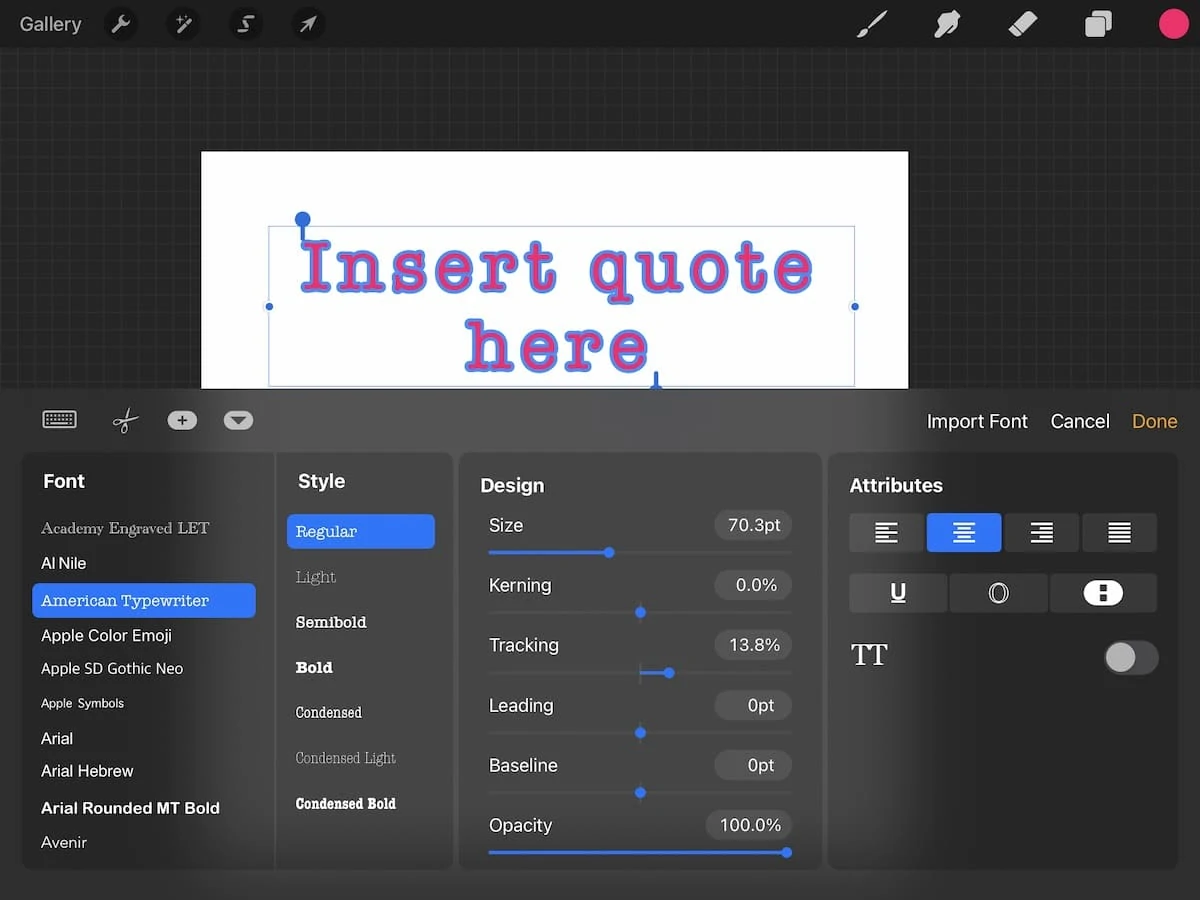This screenshot has height=900, width=1200.
Task: Confirm text edits with Done
Action: click(x=1154, y=421)
